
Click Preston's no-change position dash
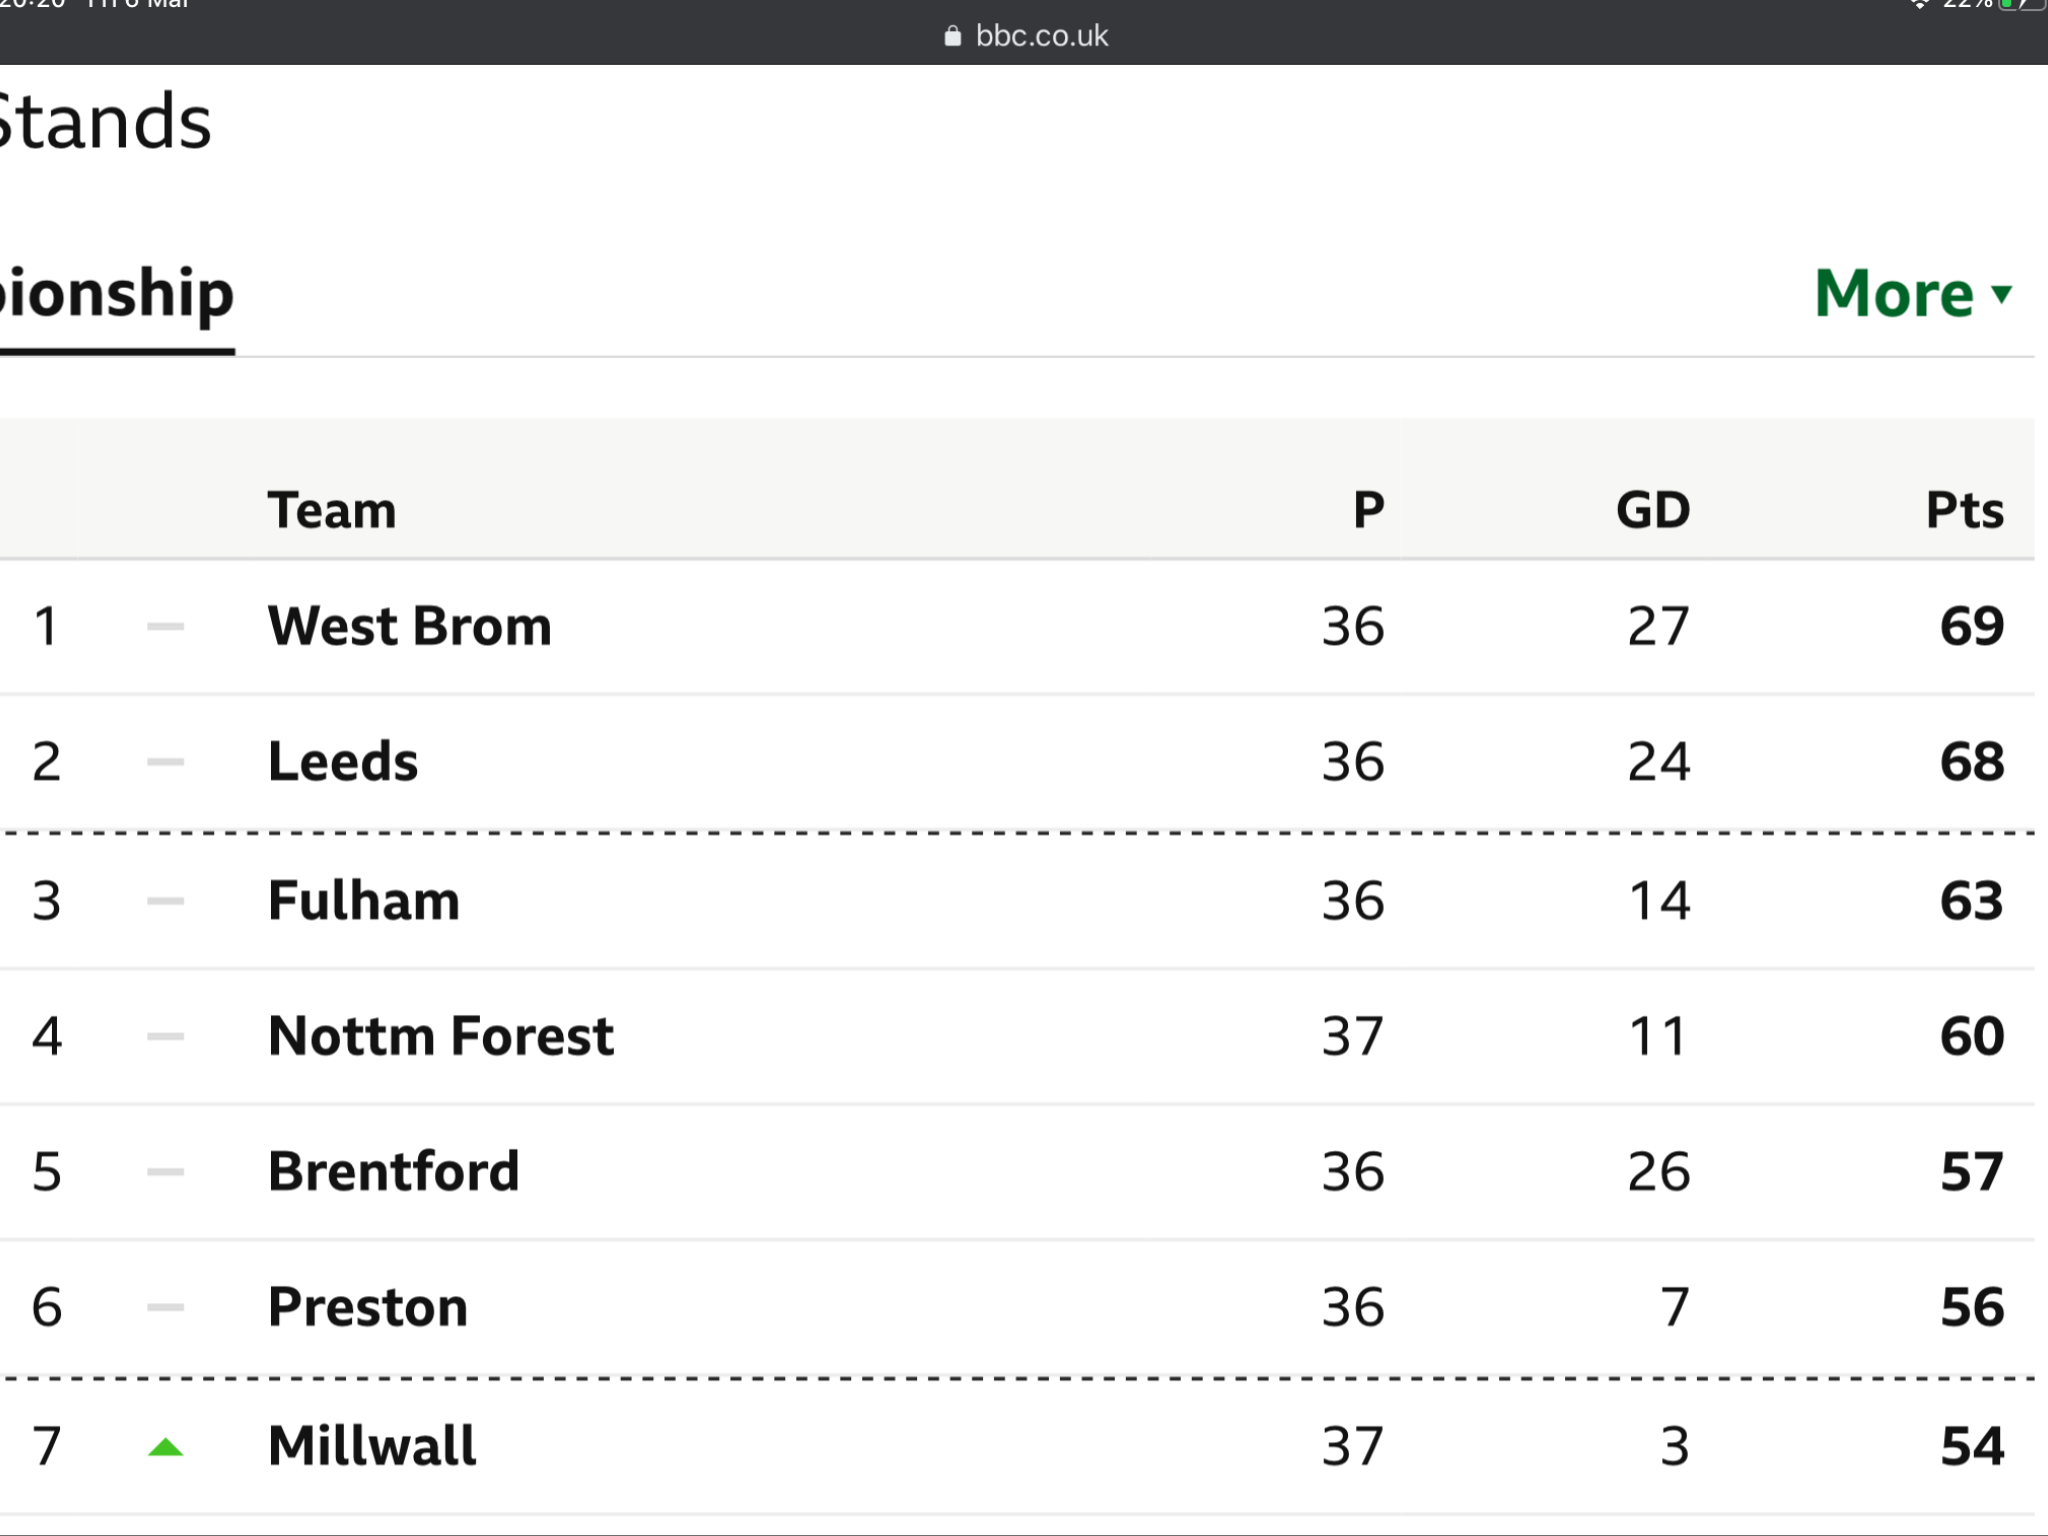166,1307
